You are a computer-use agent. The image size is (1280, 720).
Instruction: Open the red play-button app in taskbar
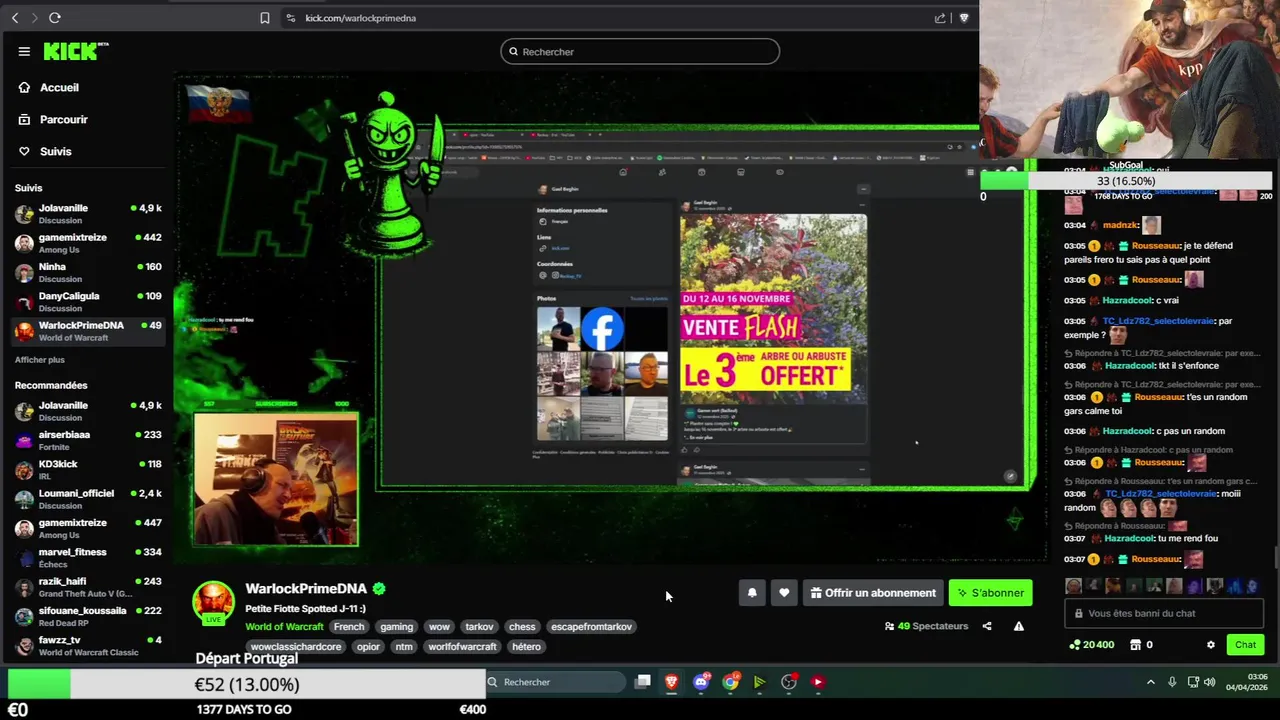coord(818,682)
